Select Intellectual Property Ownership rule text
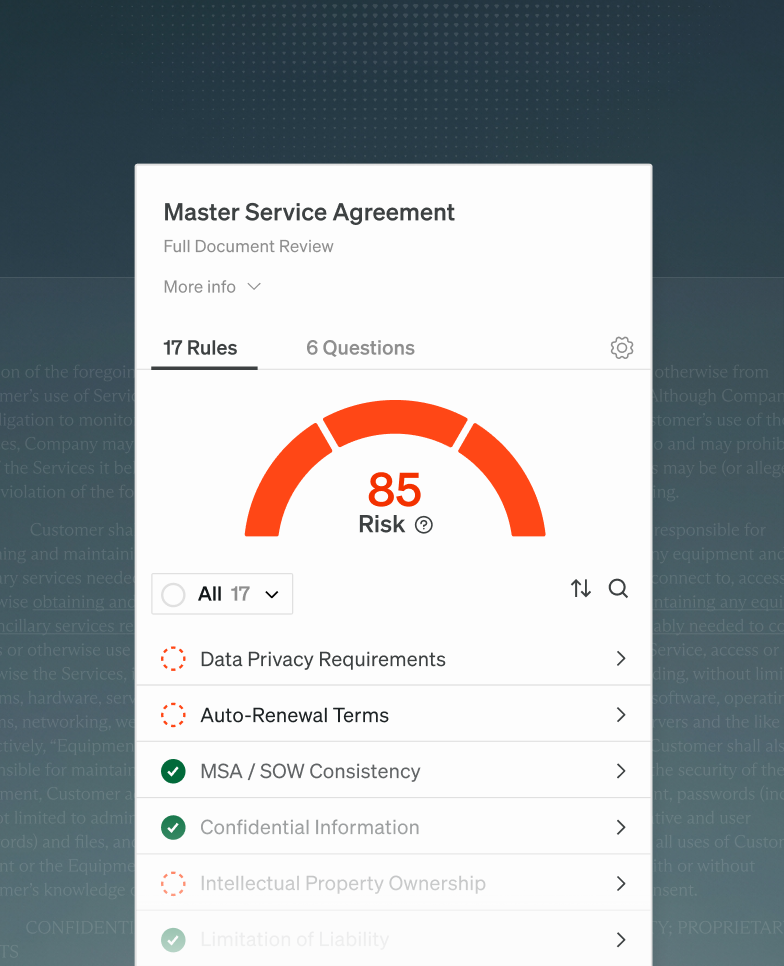The image size is (784, 966). (342, 883)
